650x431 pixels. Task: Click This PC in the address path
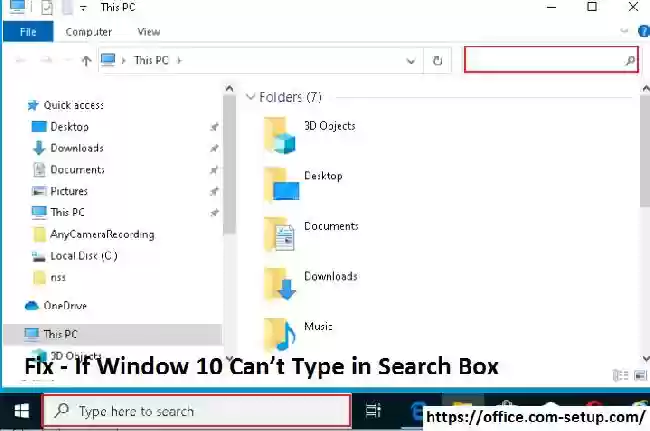(x=151, y=61)
